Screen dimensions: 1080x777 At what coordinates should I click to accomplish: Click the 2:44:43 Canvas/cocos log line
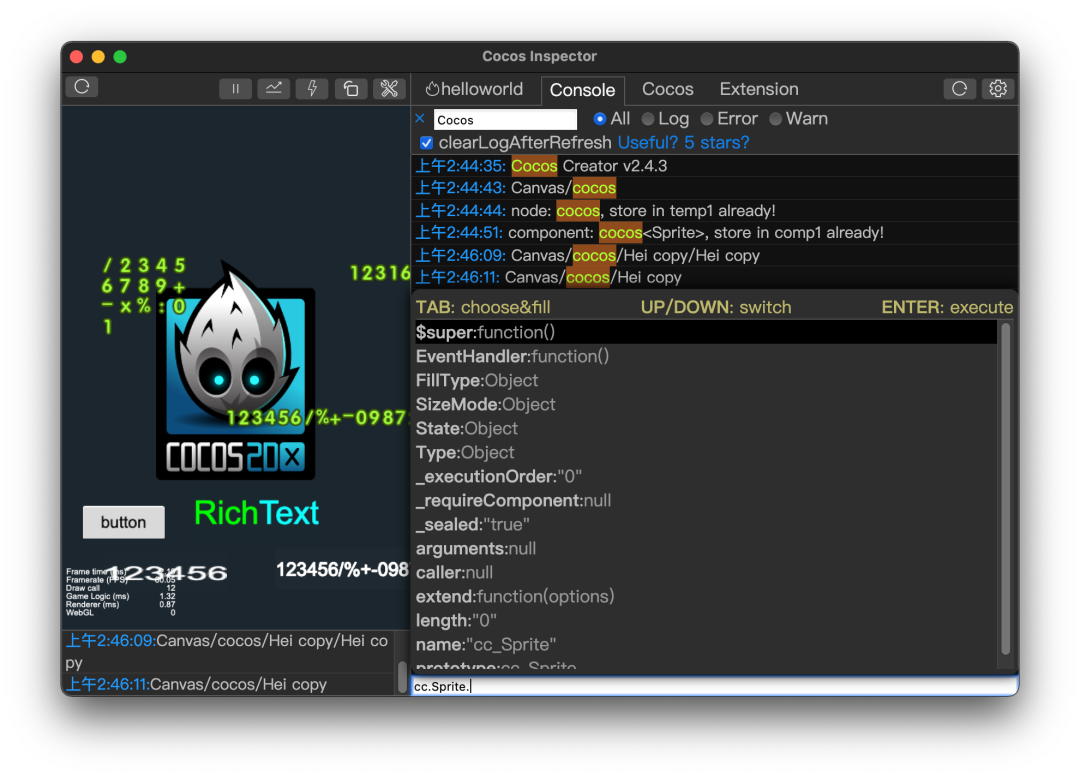pos(715,188)
